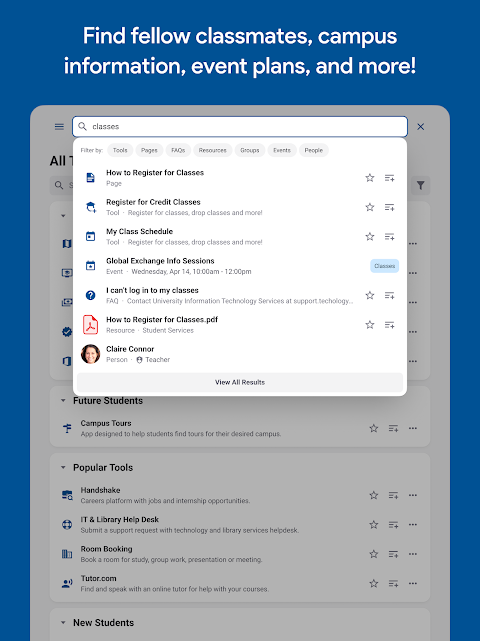Open the hamburger menu icon
Screen dimensions: 480x641
59,127
